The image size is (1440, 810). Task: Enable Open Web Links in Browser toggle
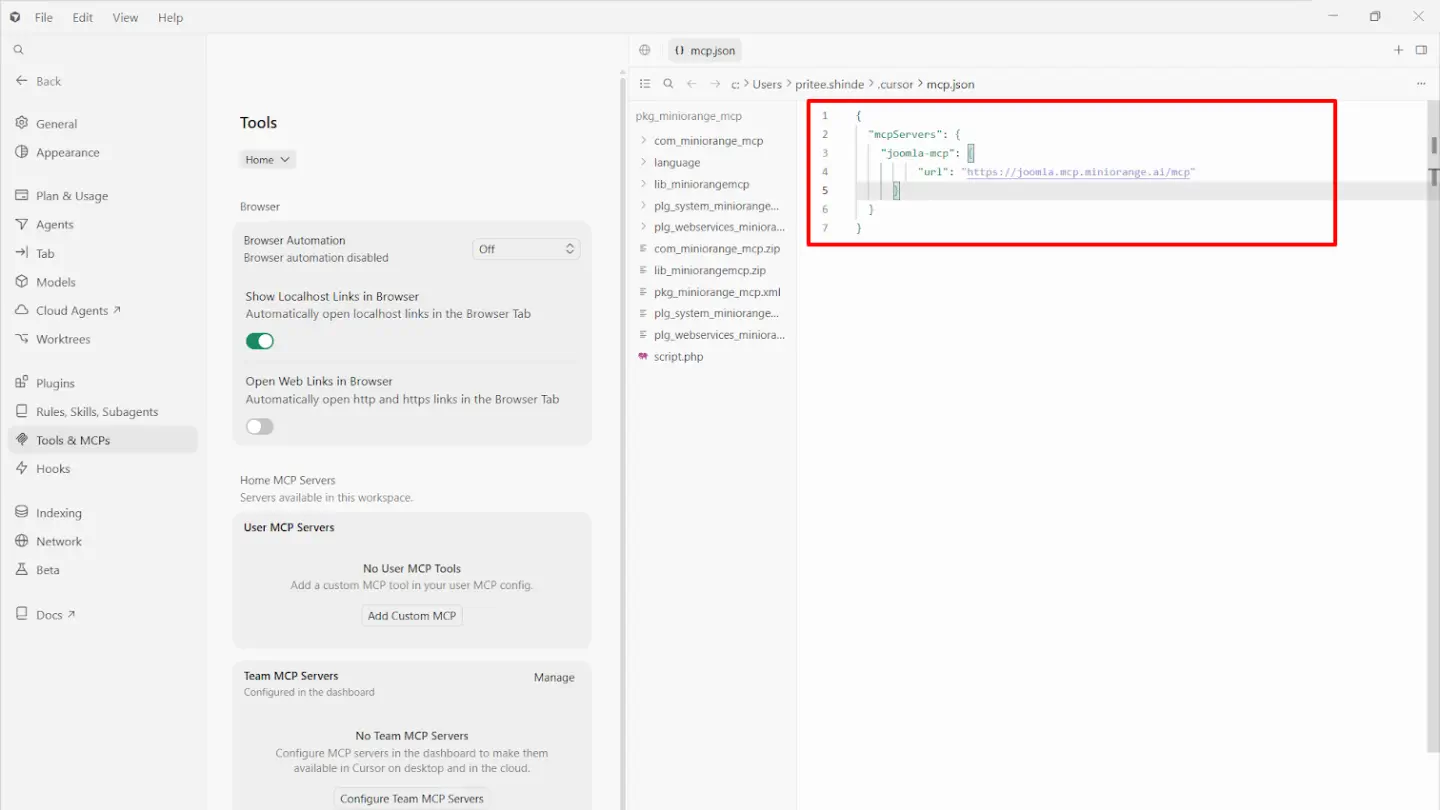pyautogui.click(x=260, y=427)
